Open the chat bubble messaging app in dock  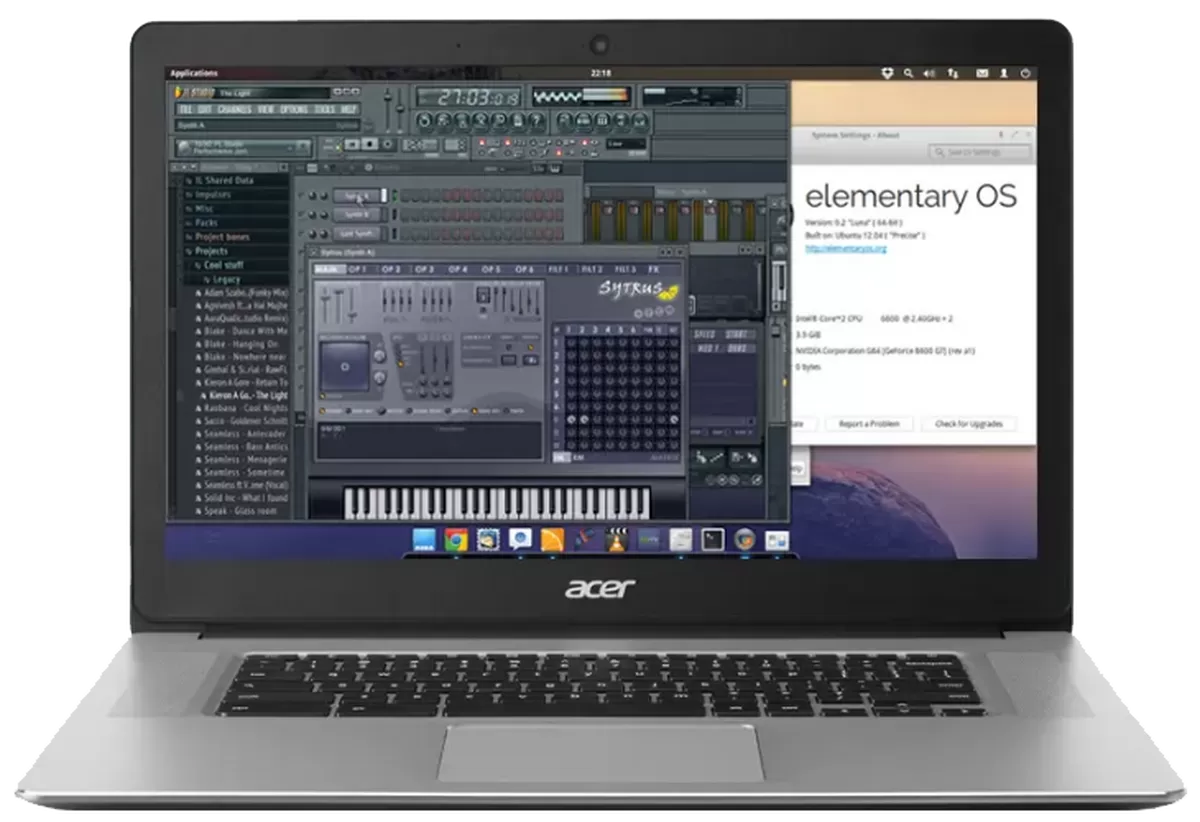pos(519,540)
